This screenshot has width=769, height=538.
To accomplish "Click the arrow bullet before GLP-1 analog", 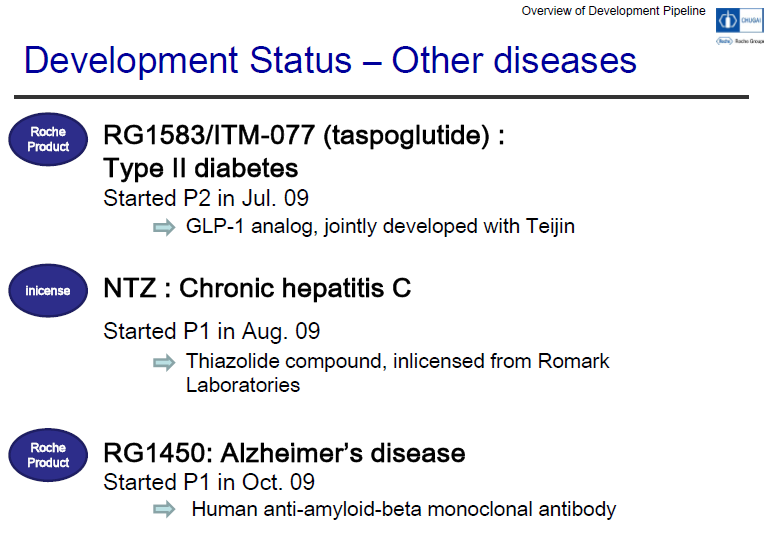I will 163,227.
